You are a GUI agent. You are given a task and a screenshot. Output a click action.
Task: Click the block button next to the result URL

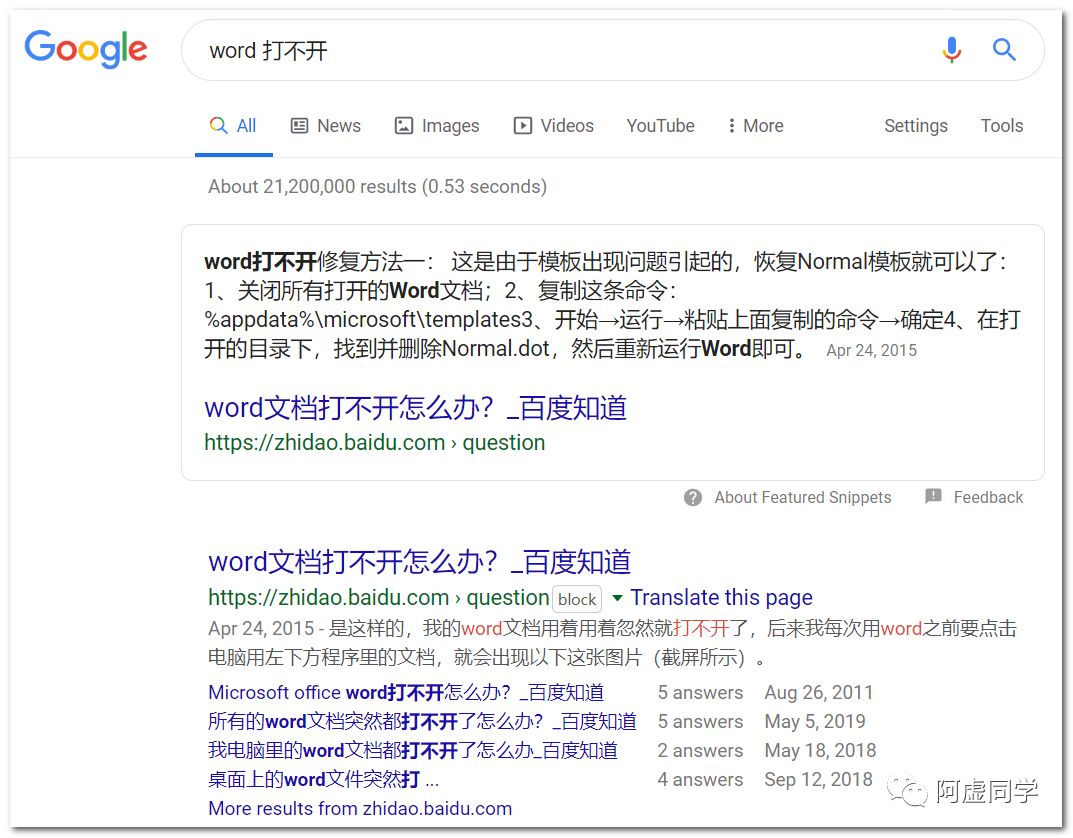tap(577, 599)
